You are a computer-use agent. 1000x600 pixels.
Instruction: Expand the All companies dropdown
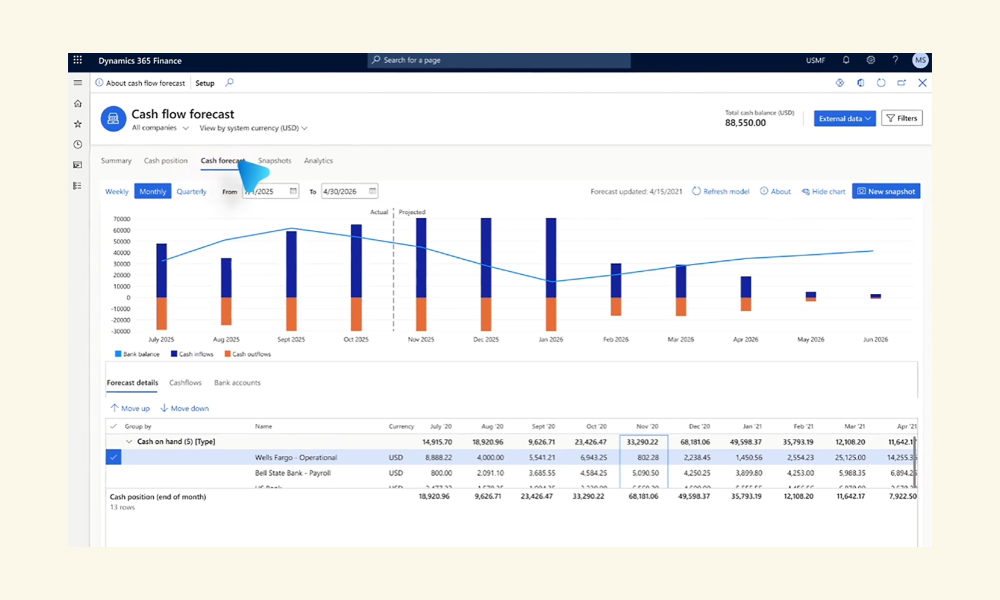(160, 128)
